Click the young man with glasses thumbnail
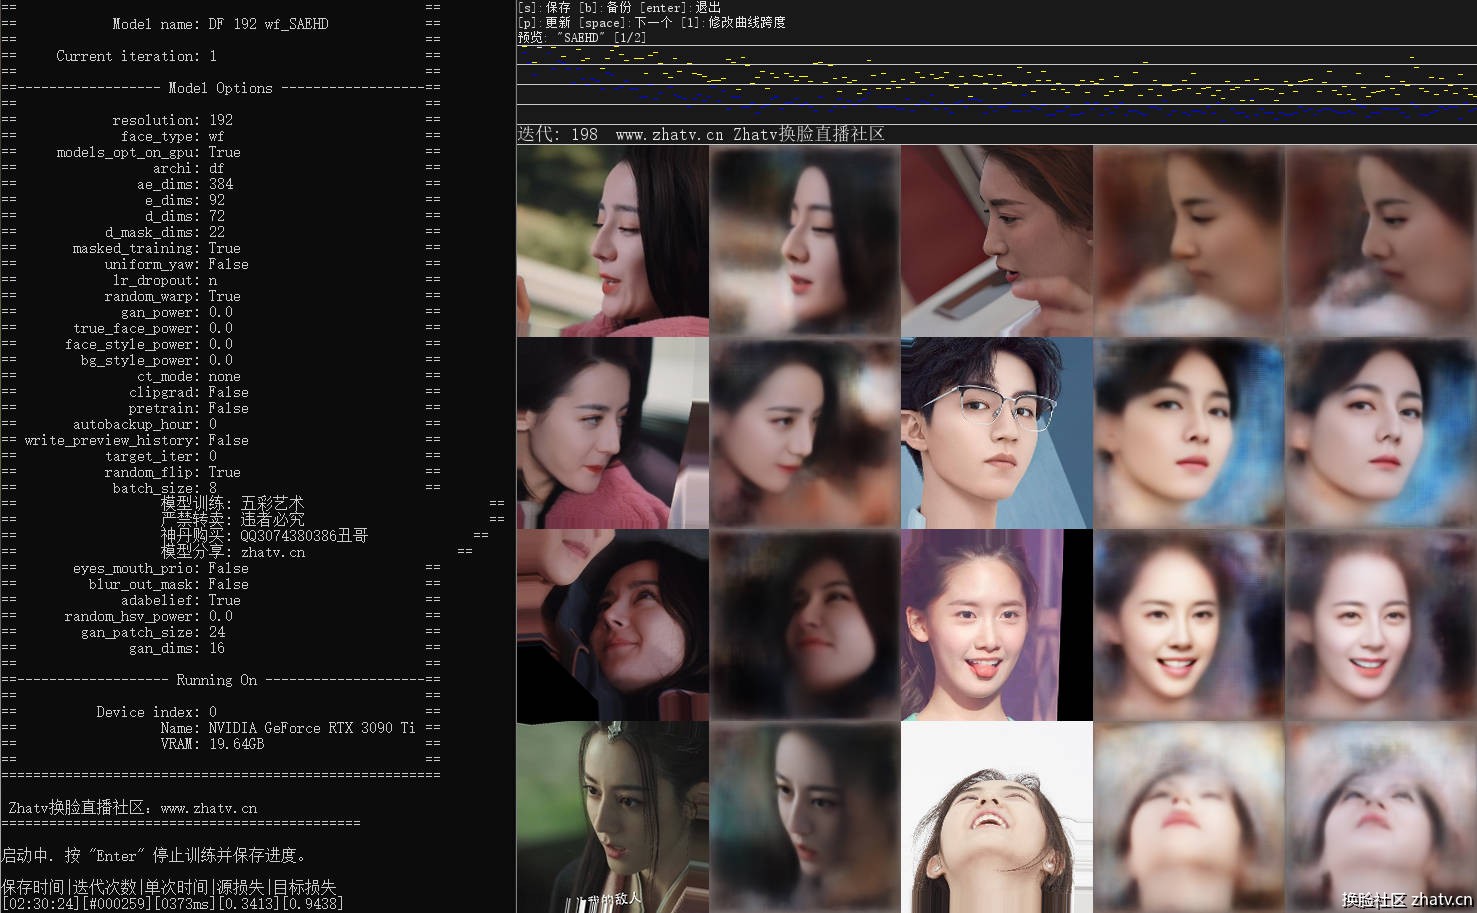 coord(997,433)
